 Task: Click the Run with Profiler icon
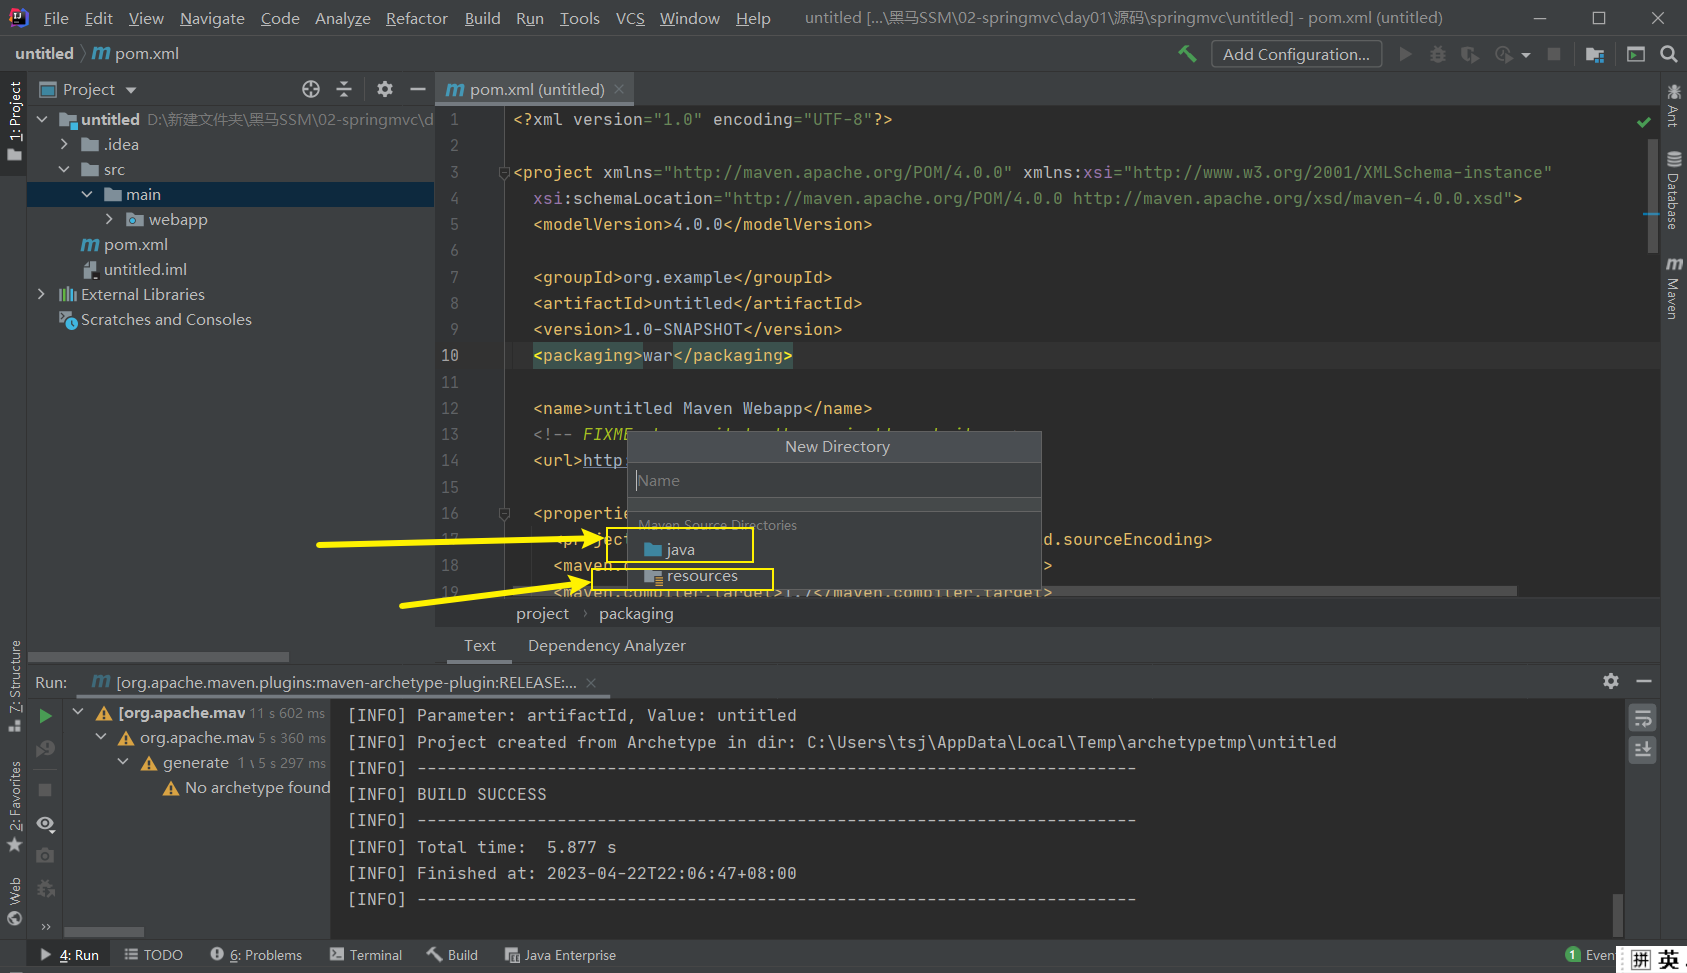pos(1503,54)
